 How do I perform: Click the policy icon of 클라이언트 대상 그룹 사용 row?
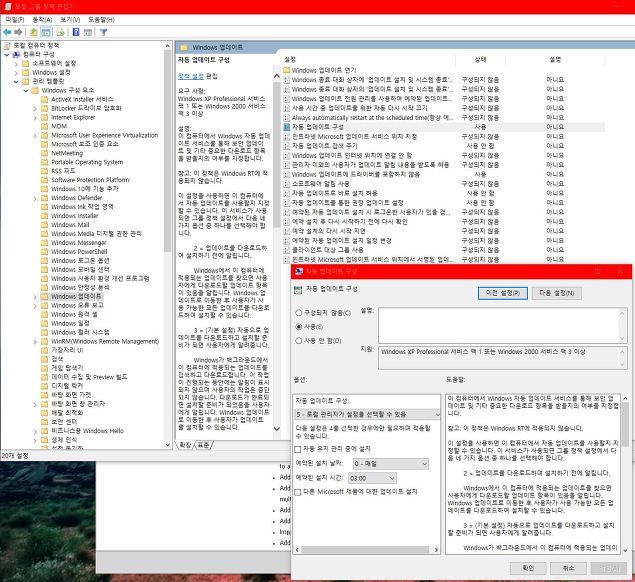[287, 250]
